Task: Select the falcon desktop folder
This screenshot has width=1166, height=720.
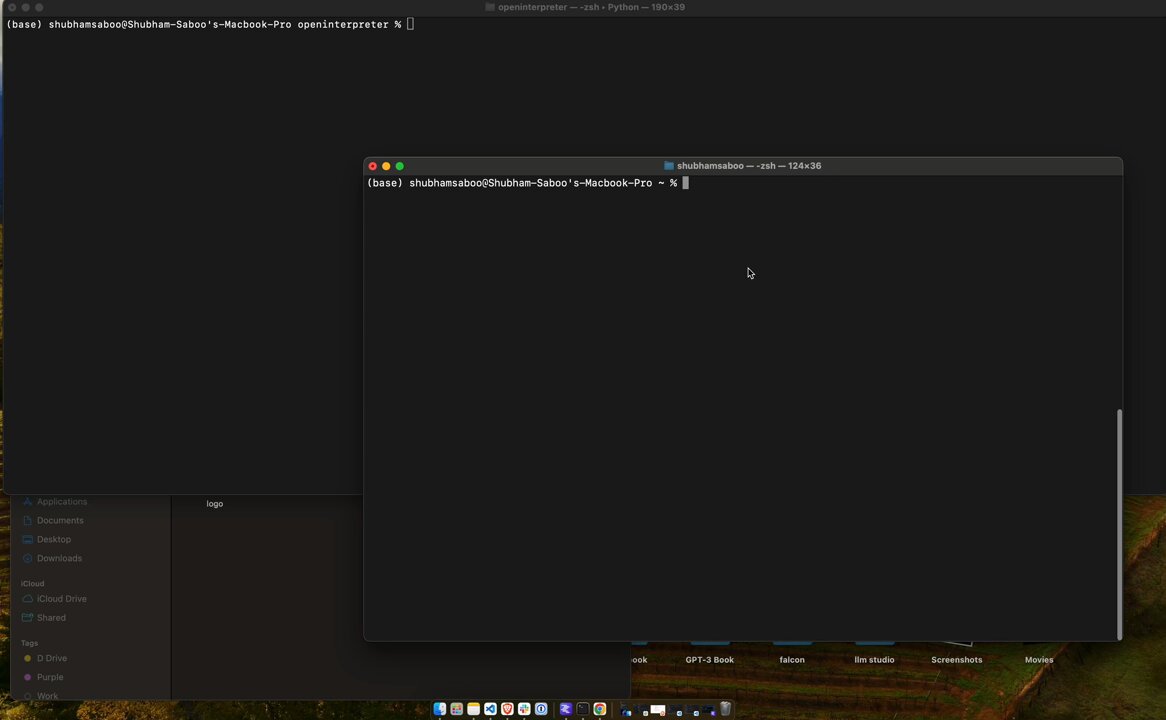Action: point(792,660)
